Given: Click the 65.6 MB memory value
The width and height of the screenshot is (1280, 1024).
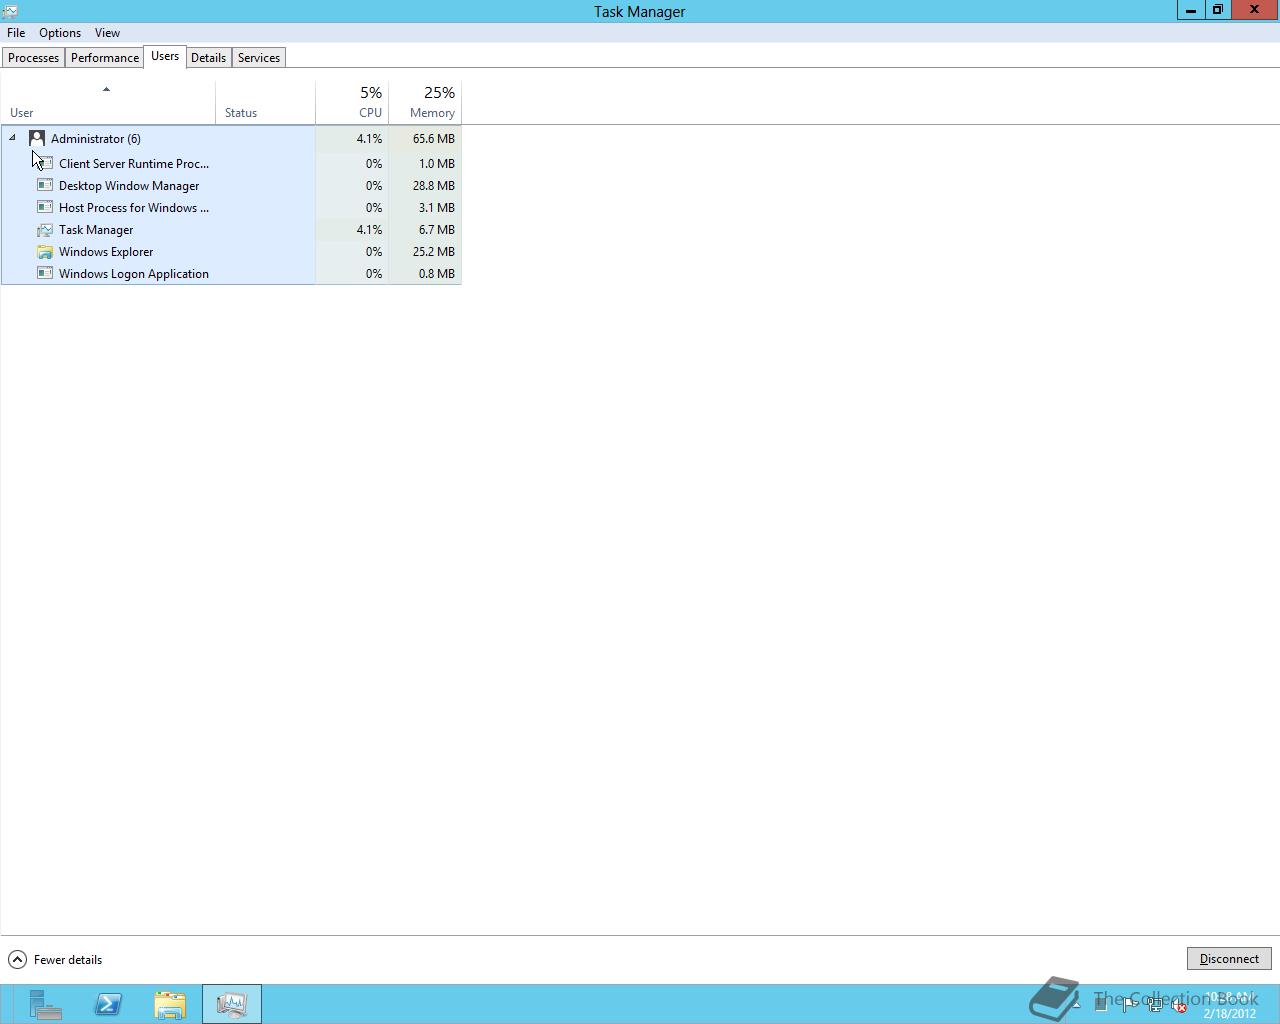Looking at the screenshot, I should 434,139.
